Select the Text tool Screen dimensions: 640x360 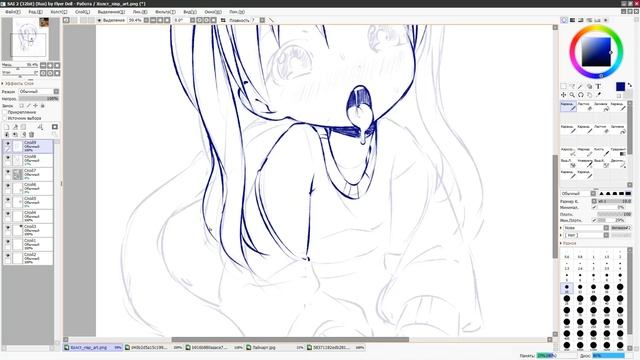(x=598, y=87)
